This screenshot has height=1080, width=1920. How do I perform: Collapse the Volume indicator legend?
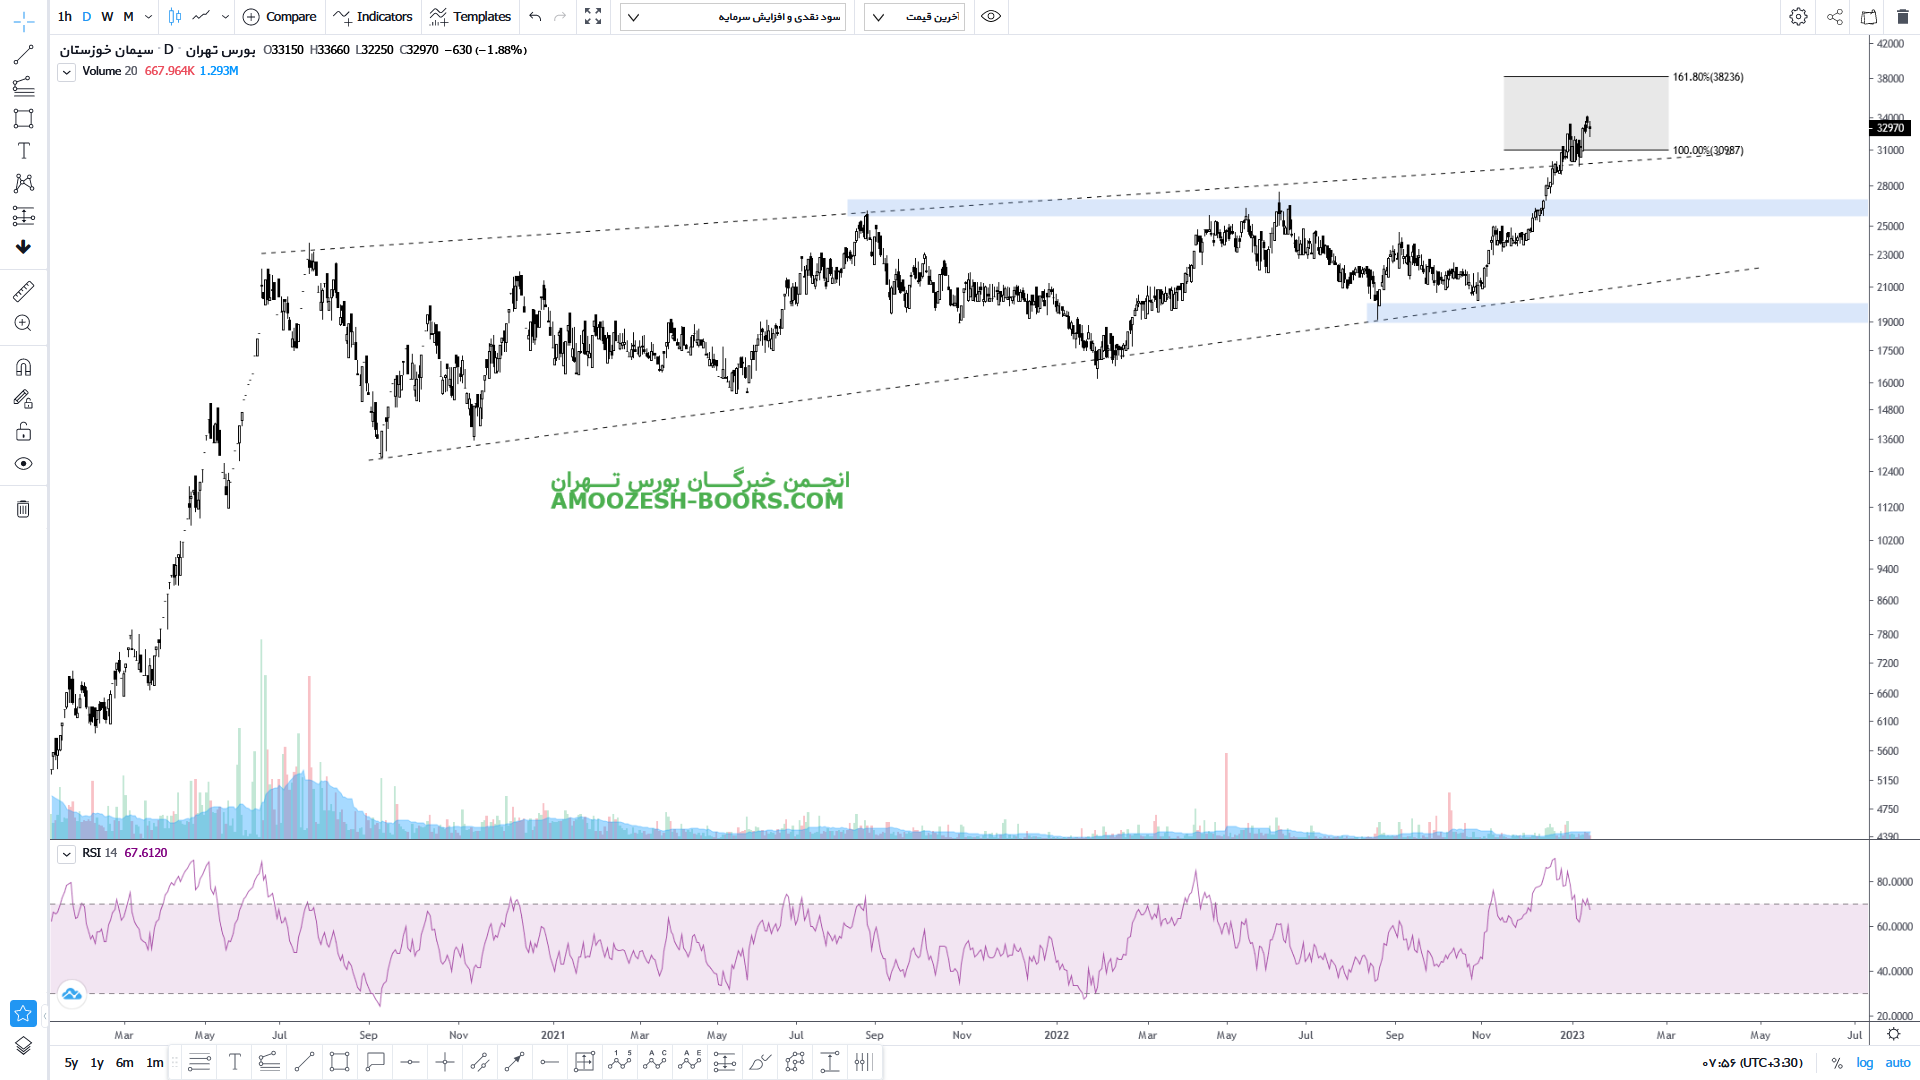pyautogui.click(x=66, y=72)
